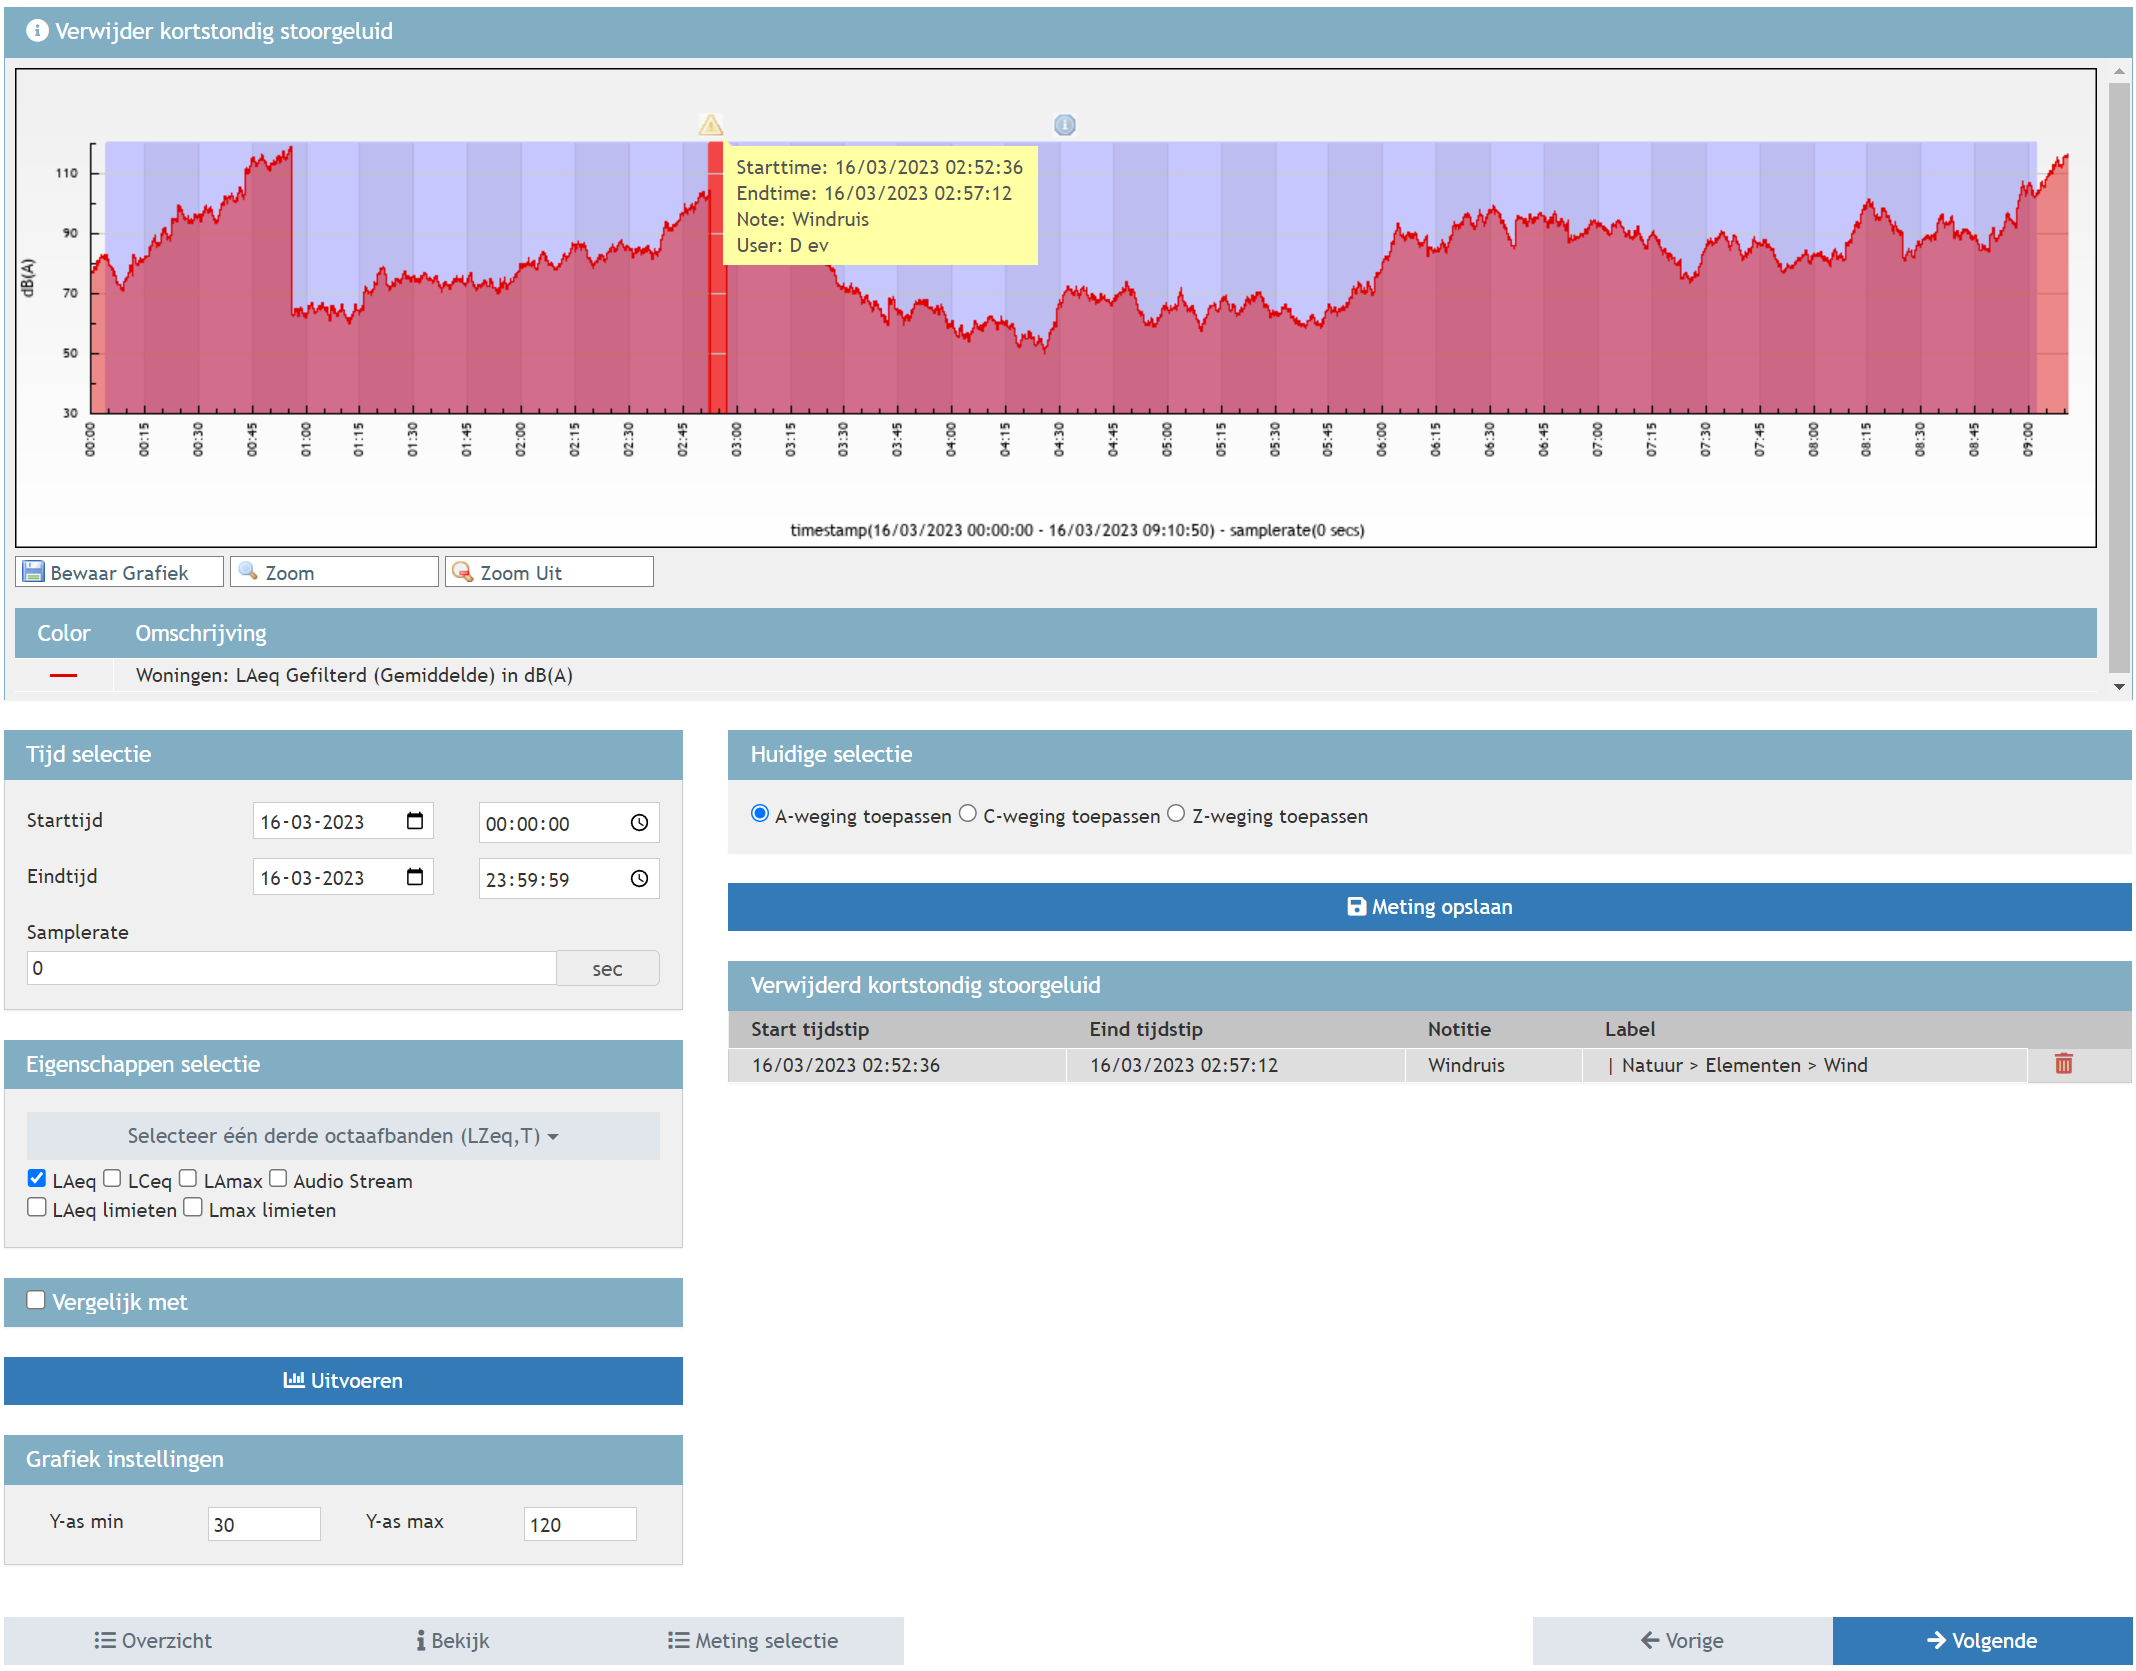Click the Volgende button

[x=1981, y=1640]
